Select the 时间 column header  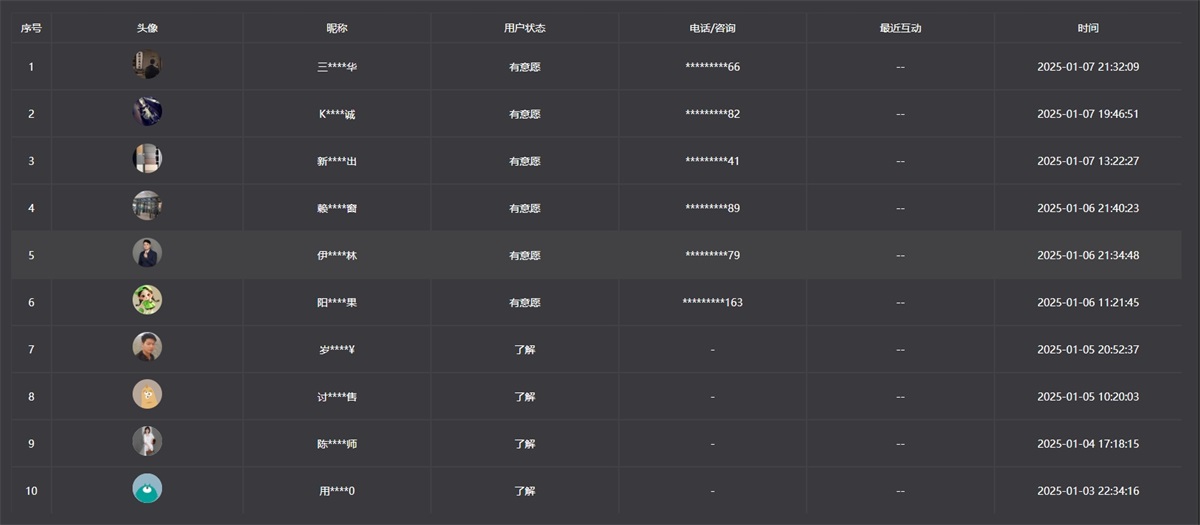tap(1088, 28)
